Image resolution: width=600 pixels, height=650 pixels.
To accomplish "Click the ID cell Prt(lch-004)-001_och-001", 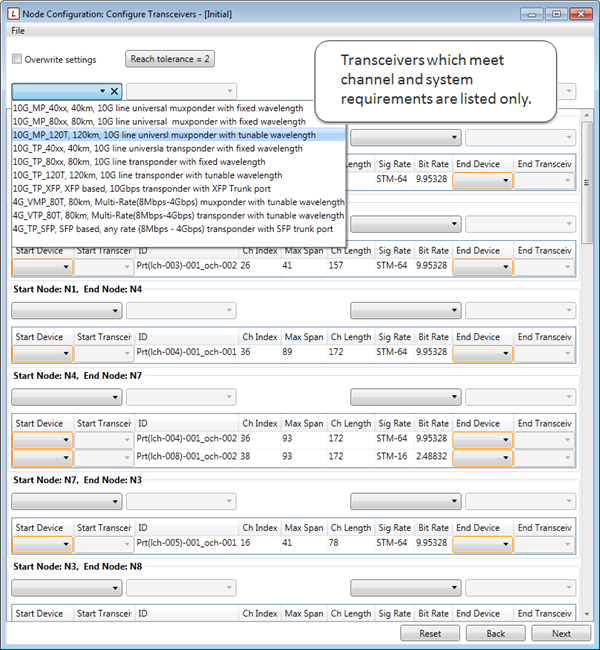I will (x=187, y=352).
